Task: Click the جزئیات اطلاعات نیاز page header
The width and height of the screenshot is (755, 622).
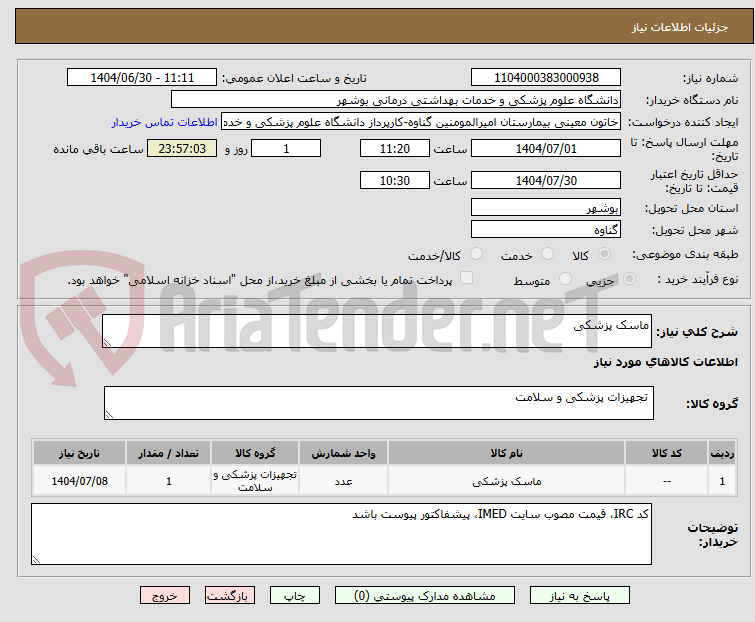Action: (x=680, y=27)
